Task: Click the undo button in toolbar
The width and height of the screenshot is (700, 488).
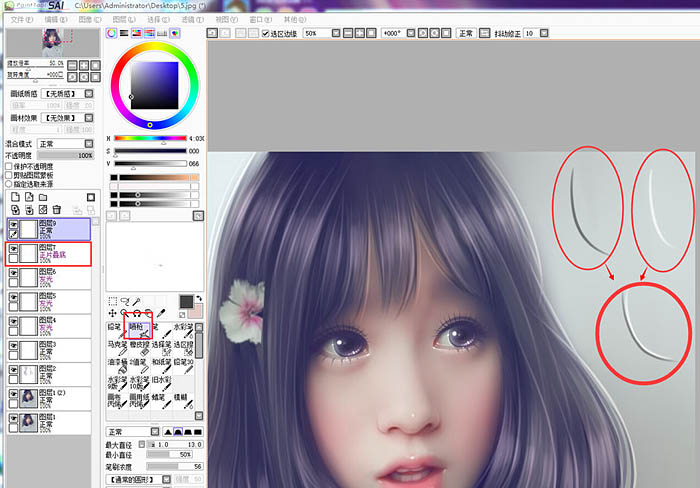Action: click(212, 33)
